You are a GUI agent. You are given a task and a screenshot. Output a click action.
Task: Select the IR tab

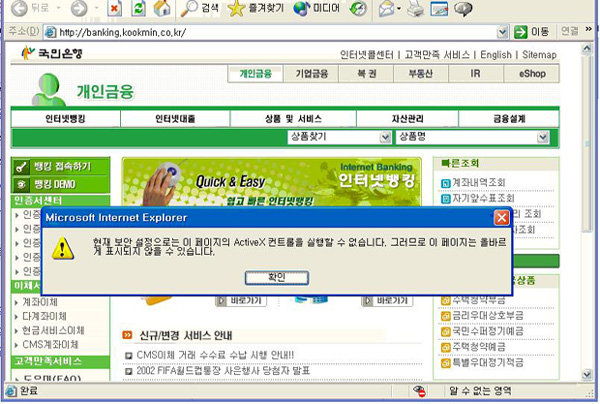pos(476,73)
